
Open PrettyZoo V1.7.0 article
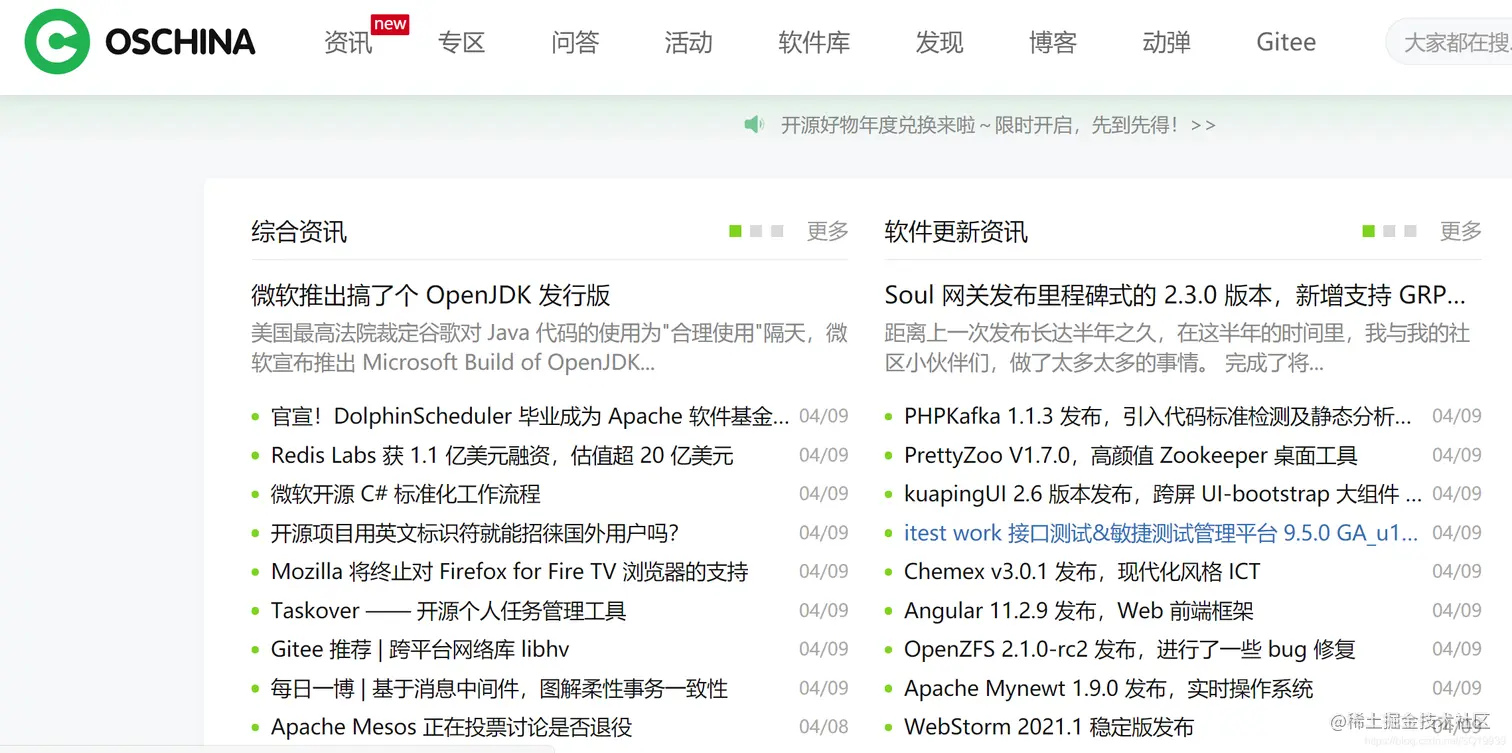(1131, 455)
